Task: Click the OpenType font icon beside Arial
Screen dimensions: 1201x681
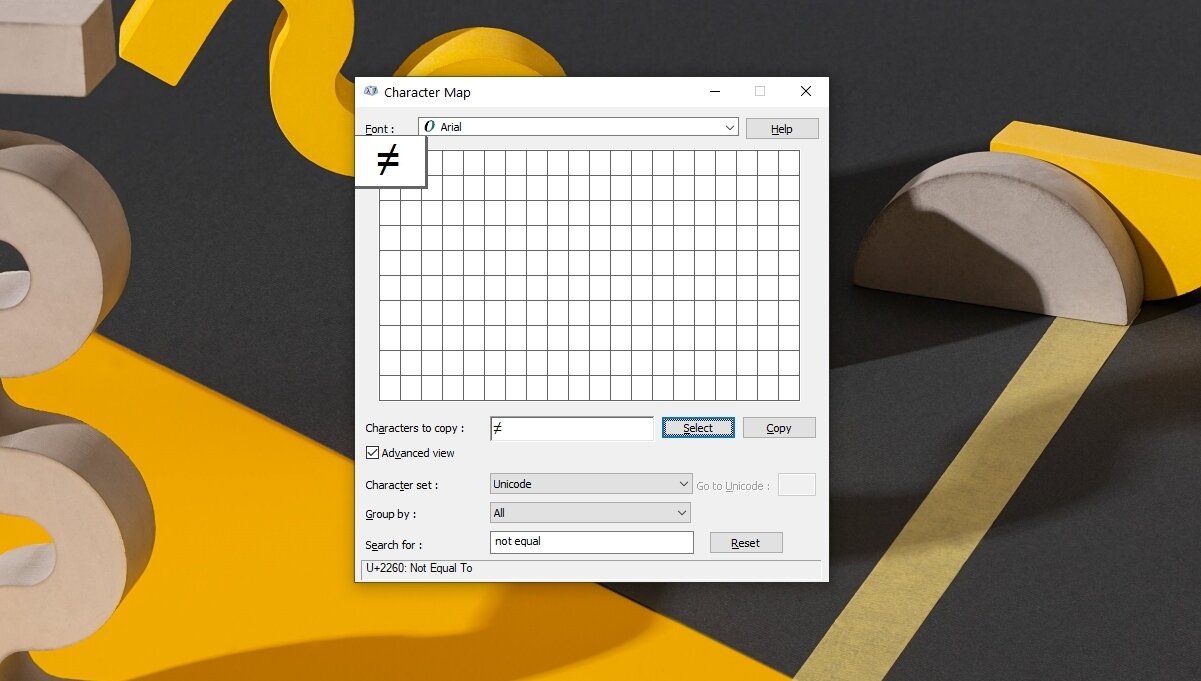Action: coord(430,126)
